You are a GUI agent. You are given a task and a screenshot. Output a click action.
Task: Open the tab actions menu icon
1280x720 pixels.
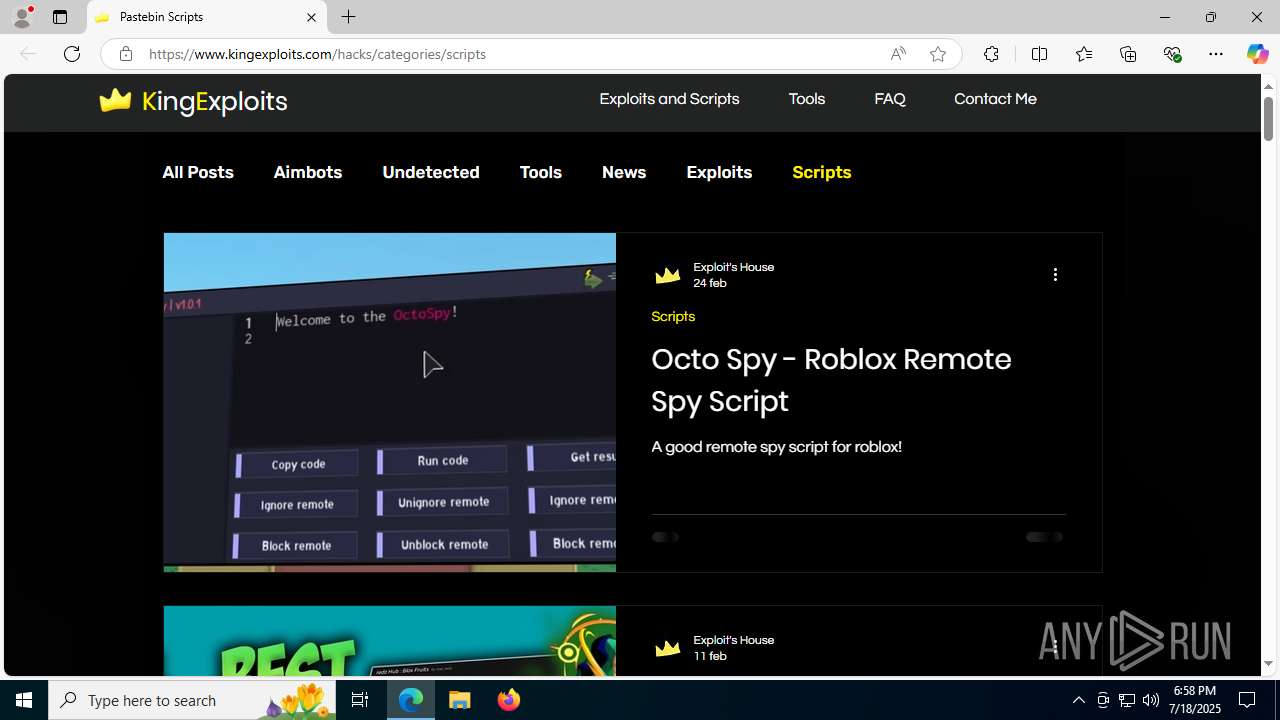60,17
